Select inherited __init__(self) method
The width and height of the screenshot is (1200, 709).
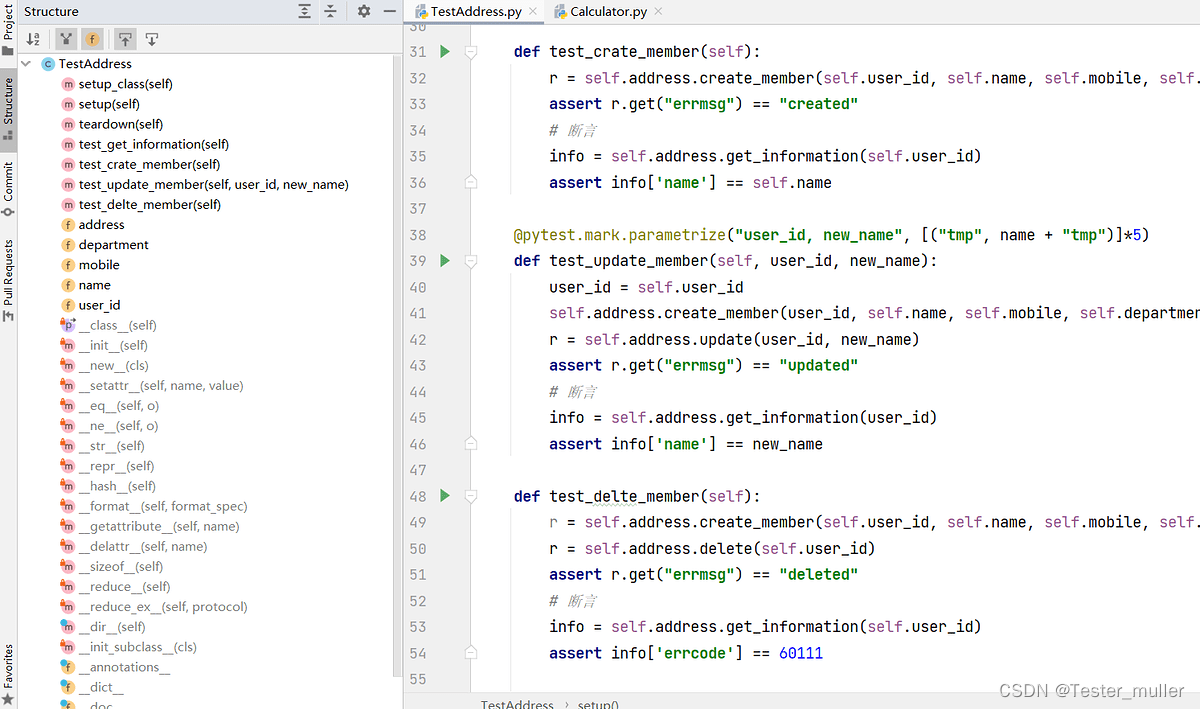113,345
